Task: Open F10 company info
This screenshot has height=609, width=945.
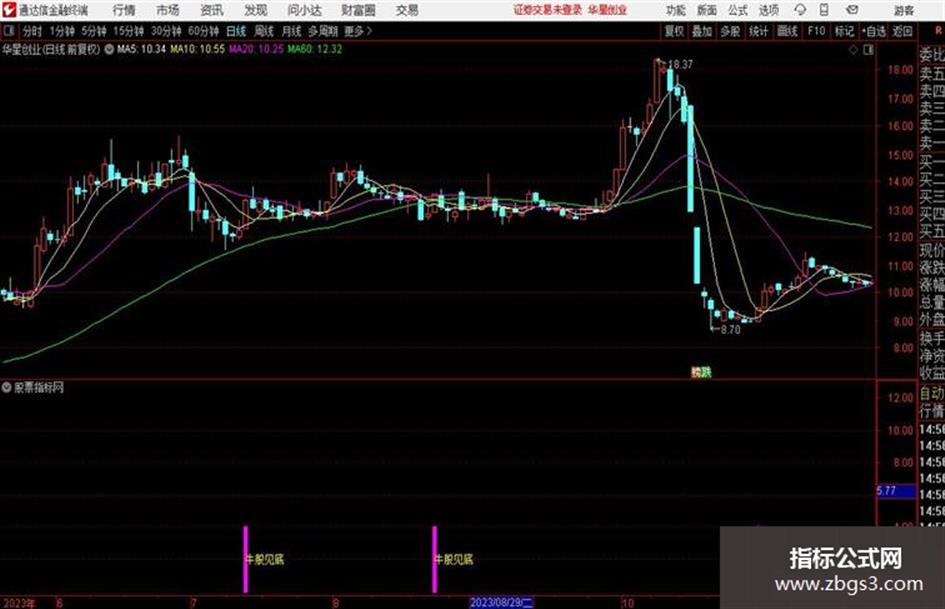Action: click(816, 31)
